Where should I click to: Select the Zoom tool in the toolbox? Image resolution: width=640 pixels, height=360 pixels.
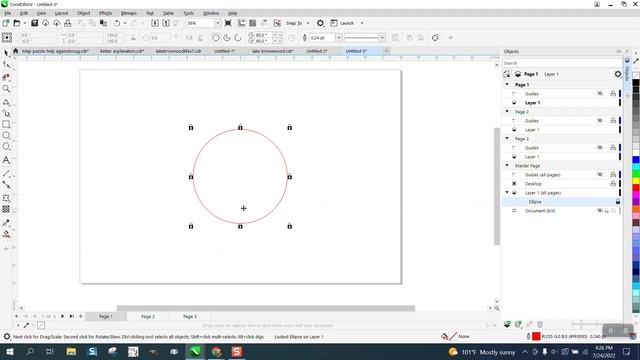(6, 89)
